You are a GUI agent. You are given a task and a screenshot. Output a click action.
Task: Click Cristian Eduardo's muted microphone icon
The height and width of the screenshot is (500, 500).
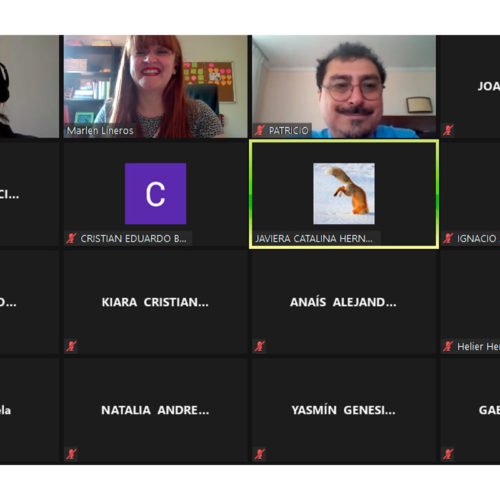pyautogui.click(x=71, y=238)
